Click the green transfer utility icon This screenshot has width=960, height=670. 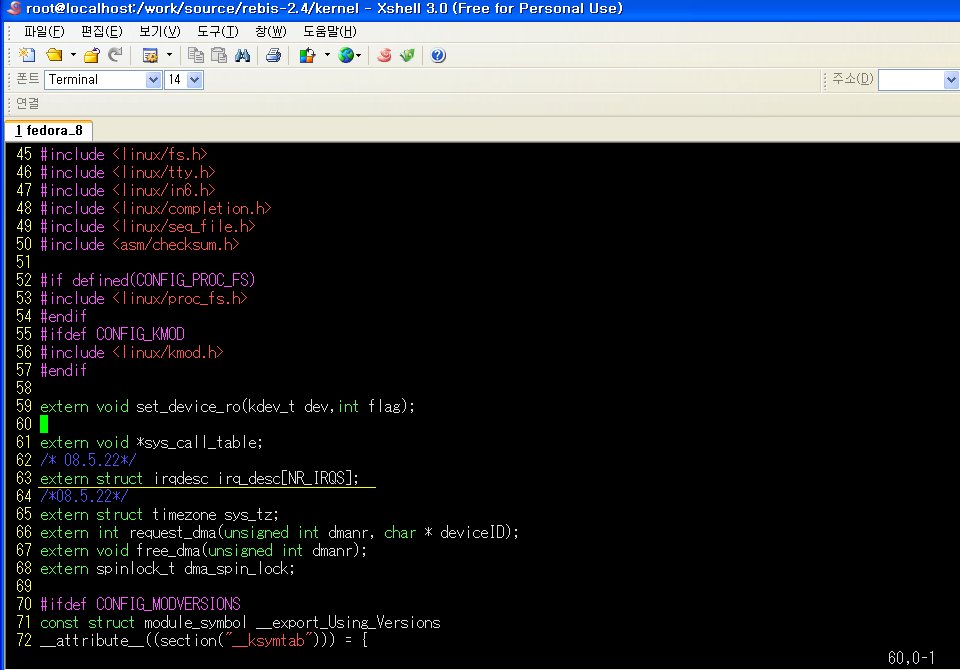pyautogui.click(x=407, y=55)
